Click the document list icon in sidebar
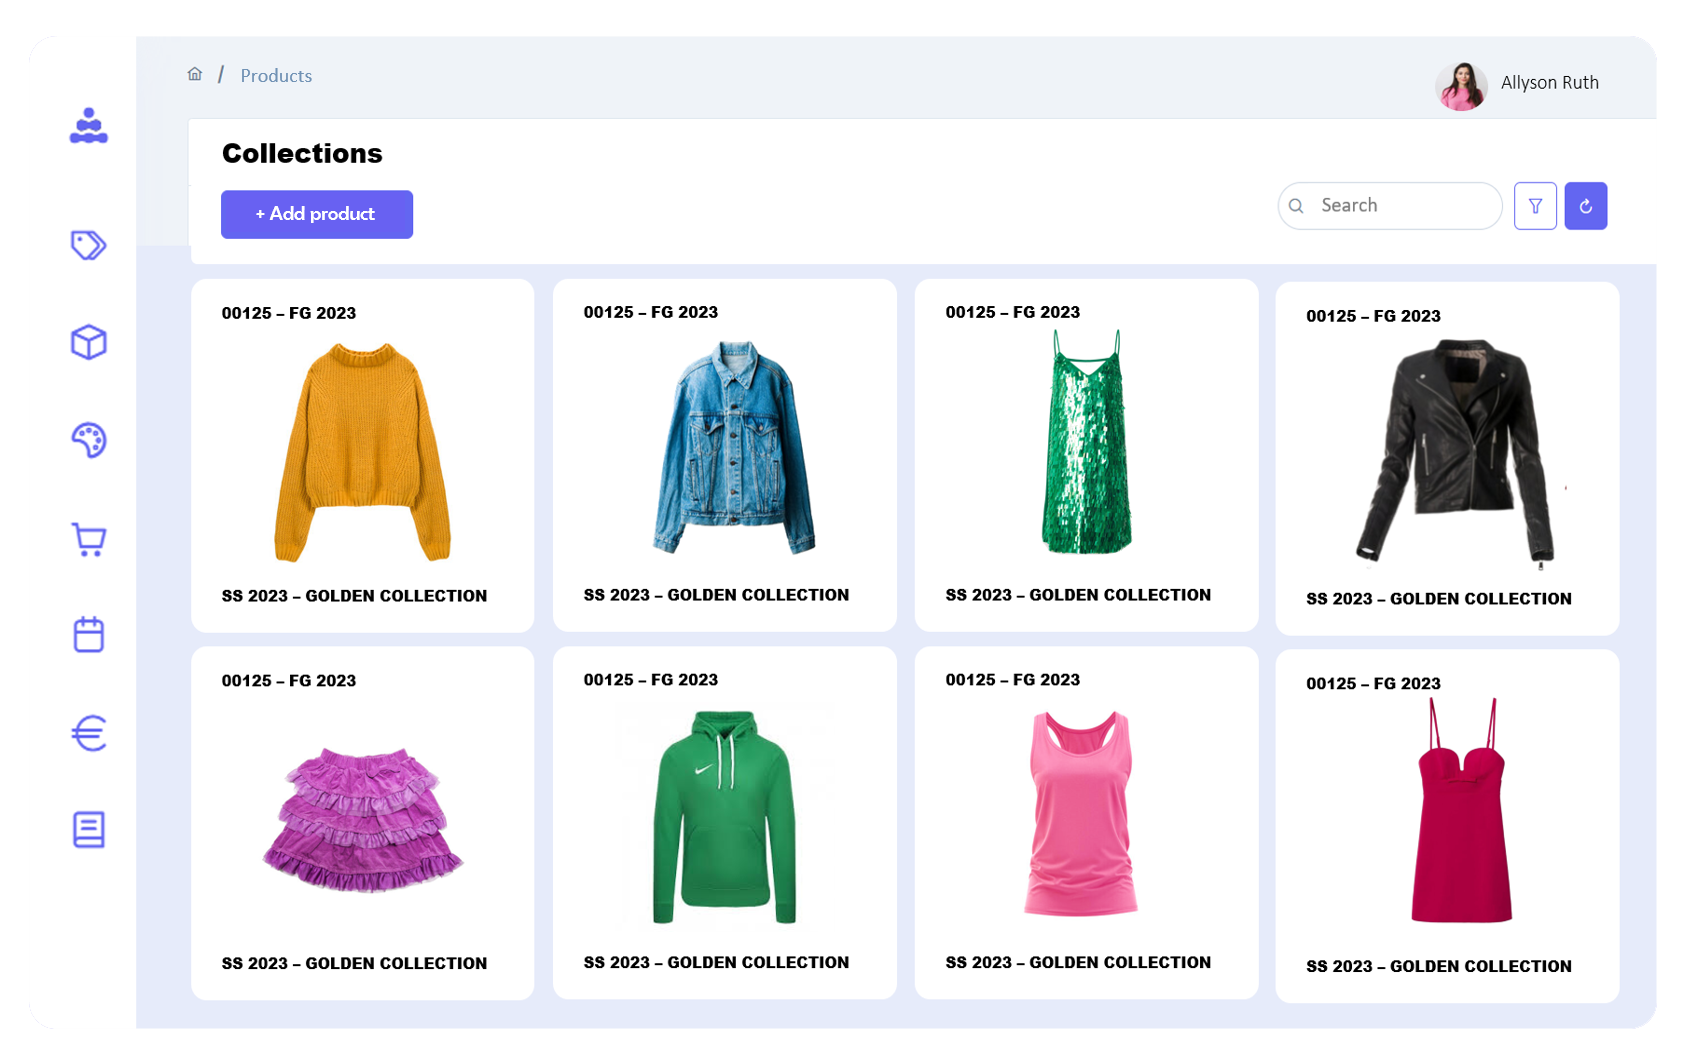 pos(88,828)
